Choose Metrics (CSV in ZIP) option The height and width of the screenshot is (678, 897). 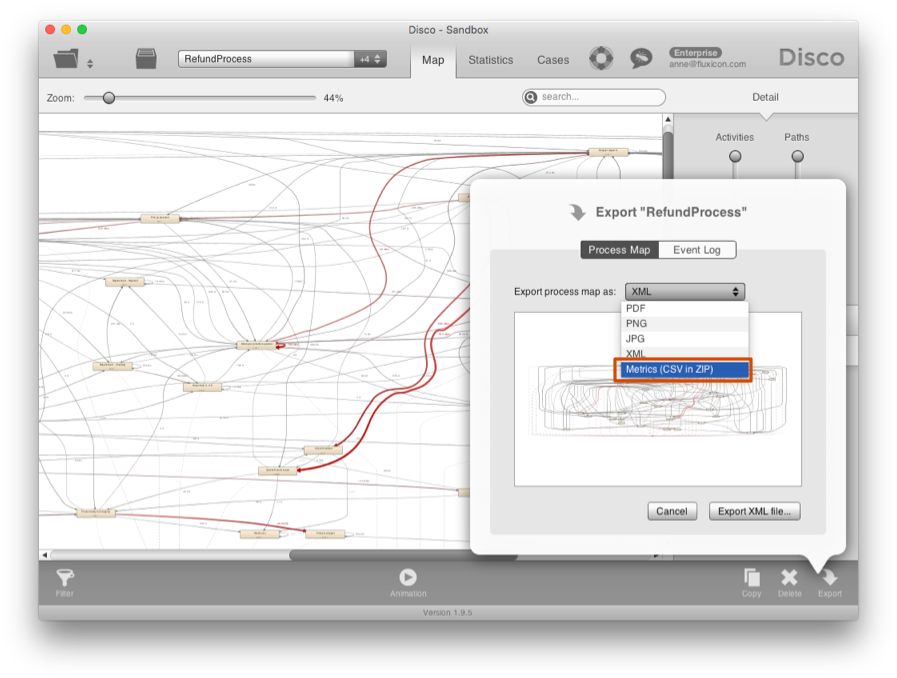click(x=685, y=370)
